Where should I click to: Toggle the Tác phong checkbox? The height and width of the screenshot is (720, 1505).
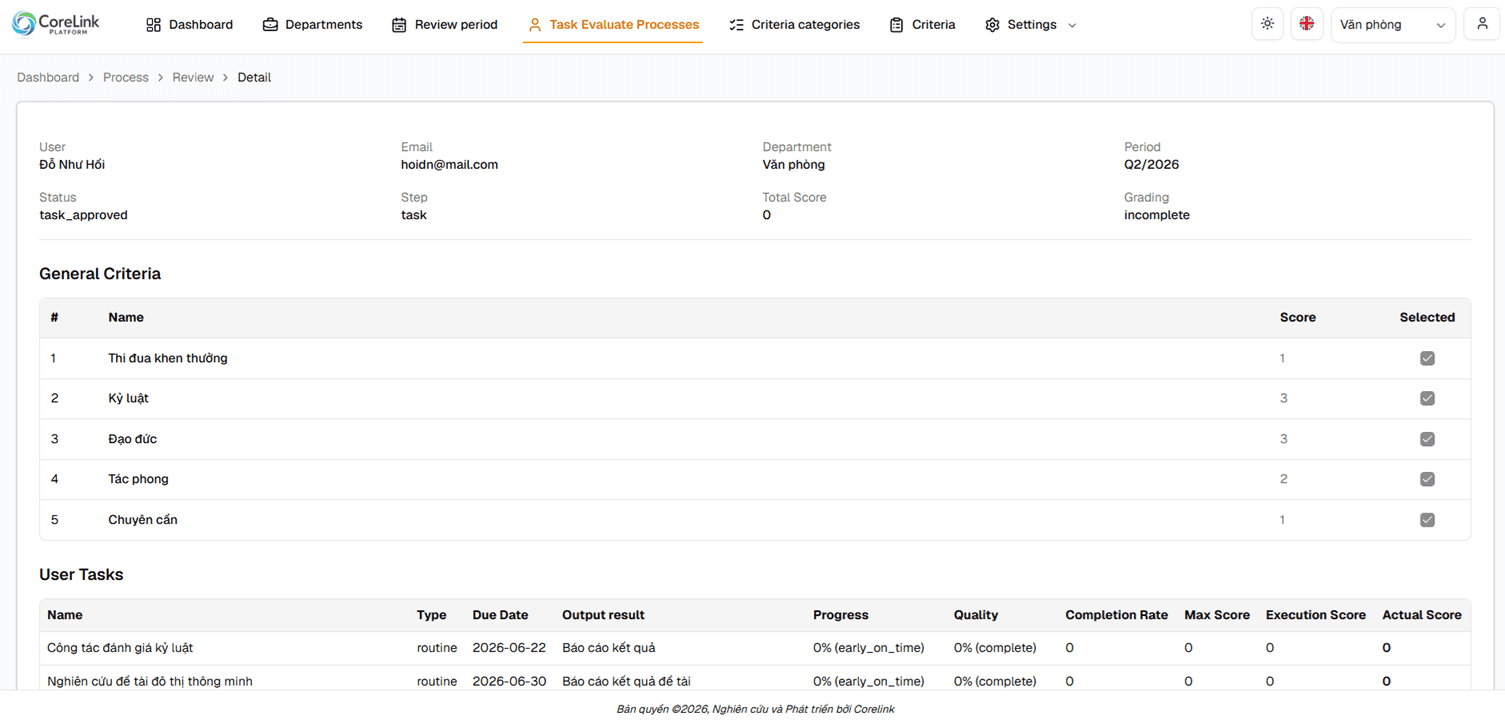click(x=1427, y=479)
